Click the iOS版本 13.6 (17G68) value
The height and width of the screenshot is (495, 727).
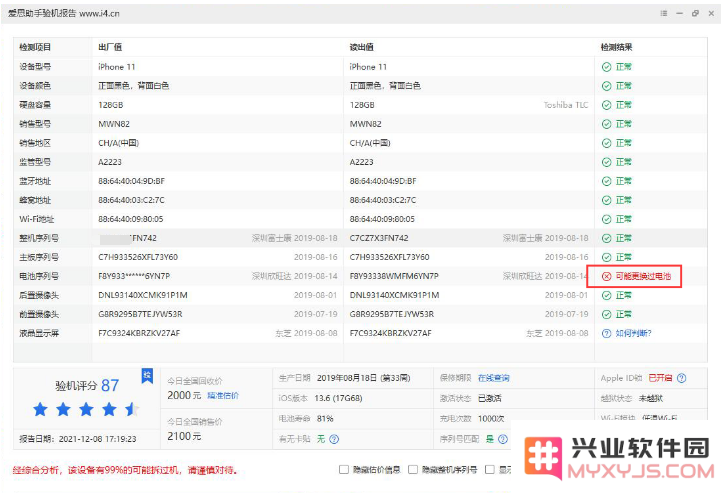click(x=338, y=398)
